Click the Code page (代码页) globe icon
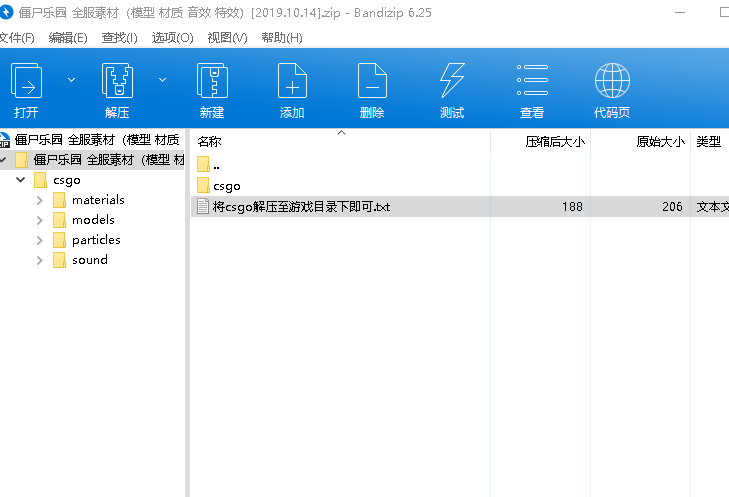Viewport: 729px width, 497px height. pos(612,80)
